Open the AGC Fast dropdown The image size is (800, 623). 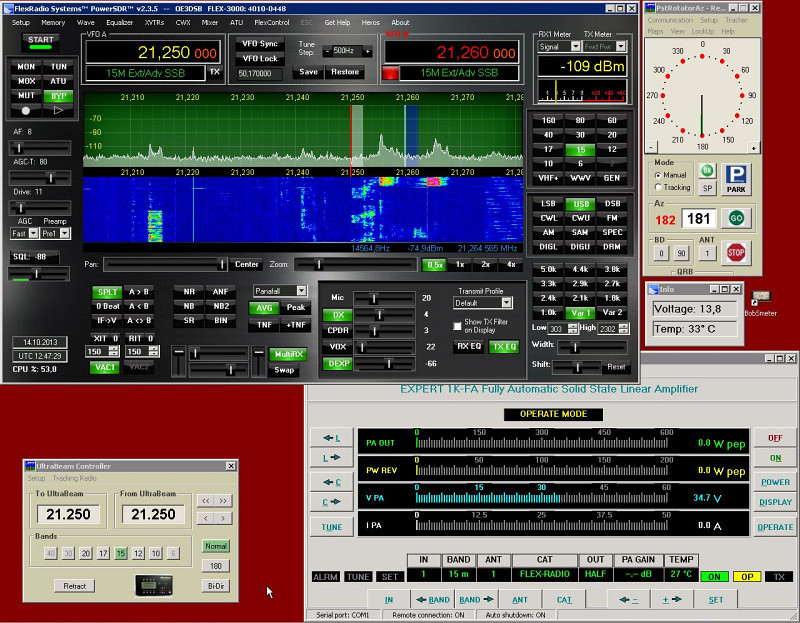point(24,233)
